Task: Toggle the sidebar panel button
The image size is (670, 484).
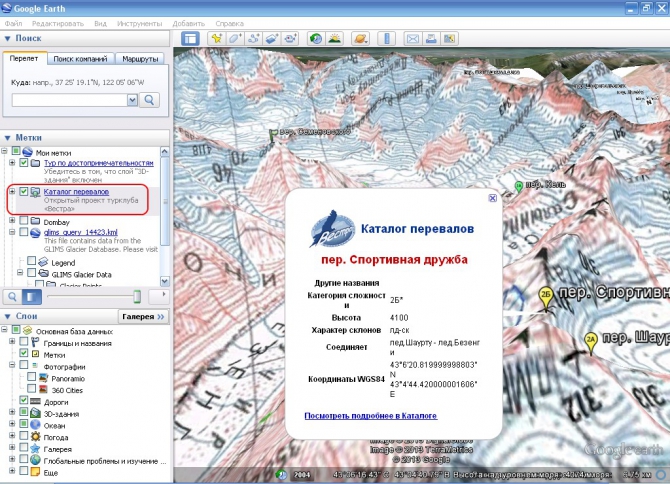Action: tap(190, 39)
